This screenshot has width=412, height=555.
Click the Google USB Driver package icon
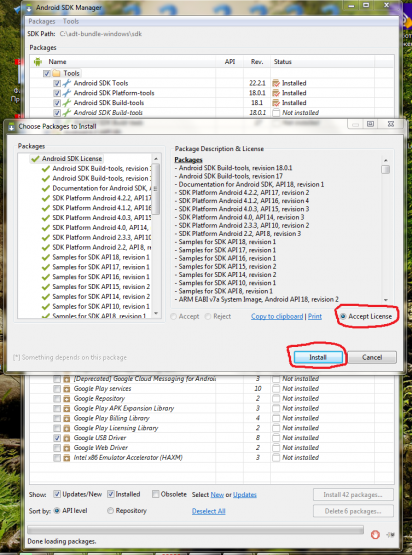click(66, 438)
